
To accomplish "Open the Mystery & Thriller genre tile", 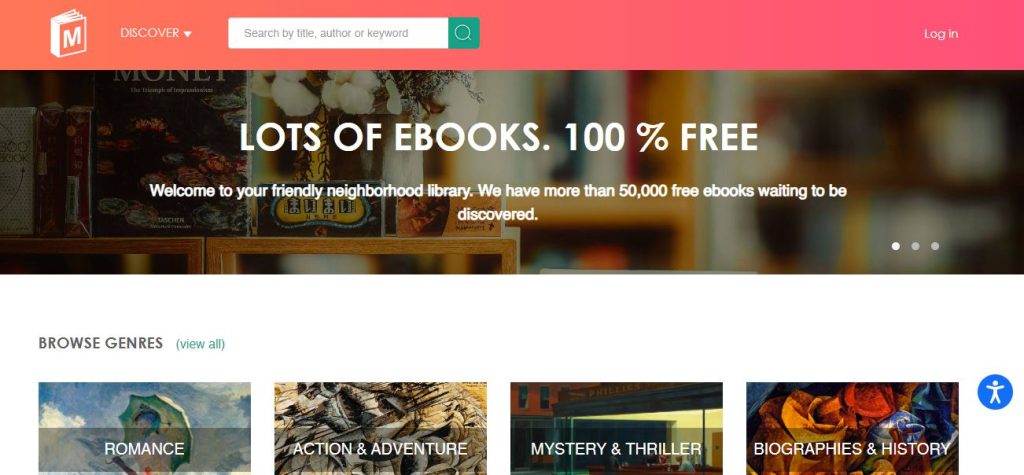I will [x=616, y=429].
